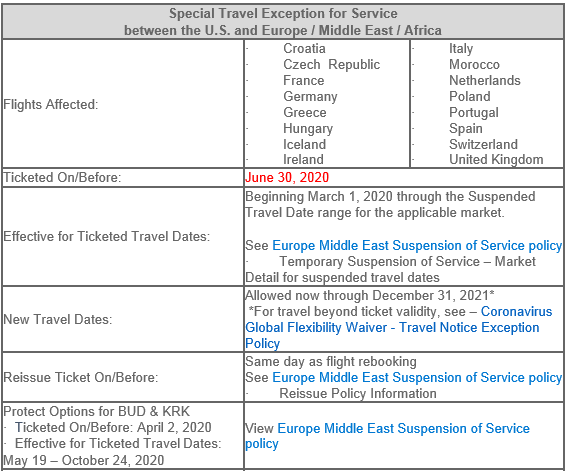Click the Effective for Ticketed Travel Dates label

pos(107,237)
